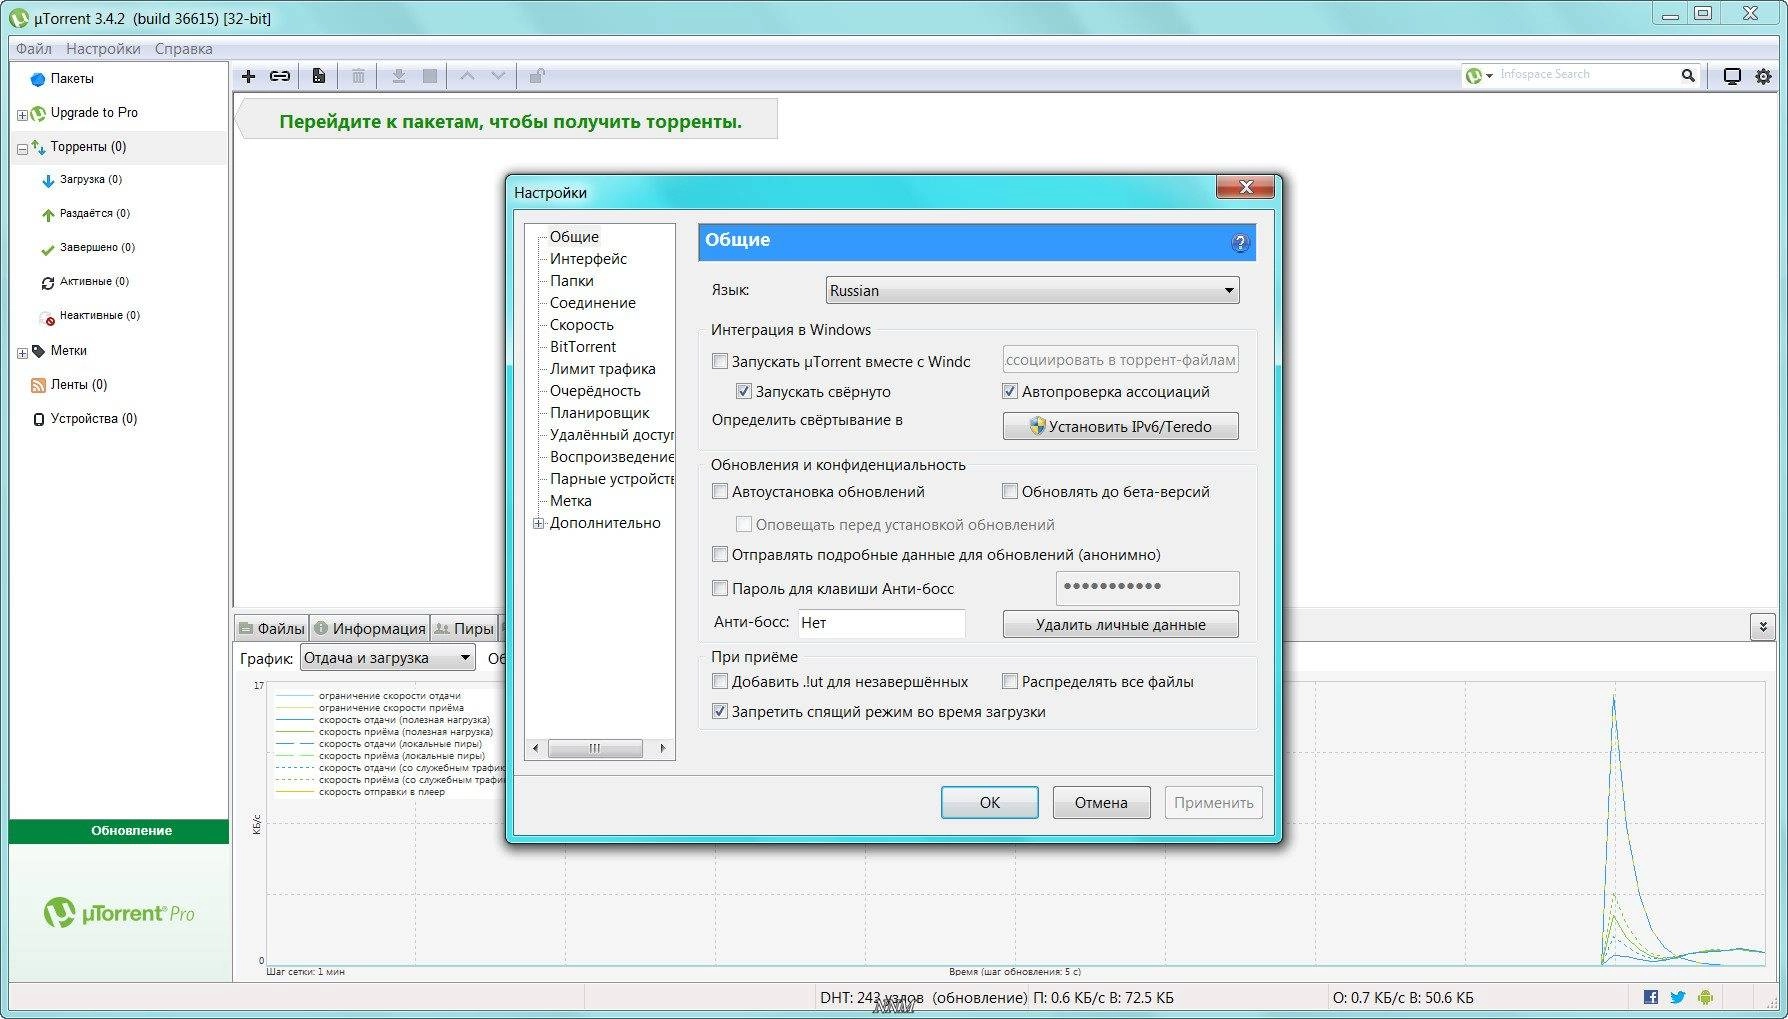Click the Отмена button
1788x1019 pixels.
[1101, 802]
